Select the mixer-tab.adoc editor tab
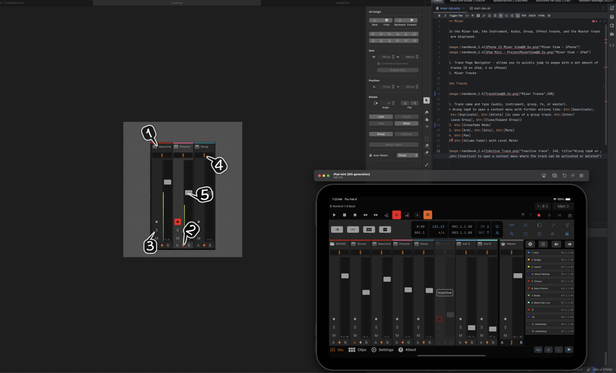 (x=450, y=8)
